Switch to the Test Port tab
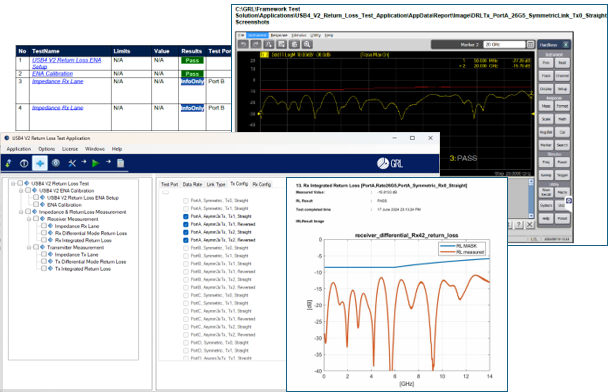The height and width of the screenshot is (392, 616). 169,184
